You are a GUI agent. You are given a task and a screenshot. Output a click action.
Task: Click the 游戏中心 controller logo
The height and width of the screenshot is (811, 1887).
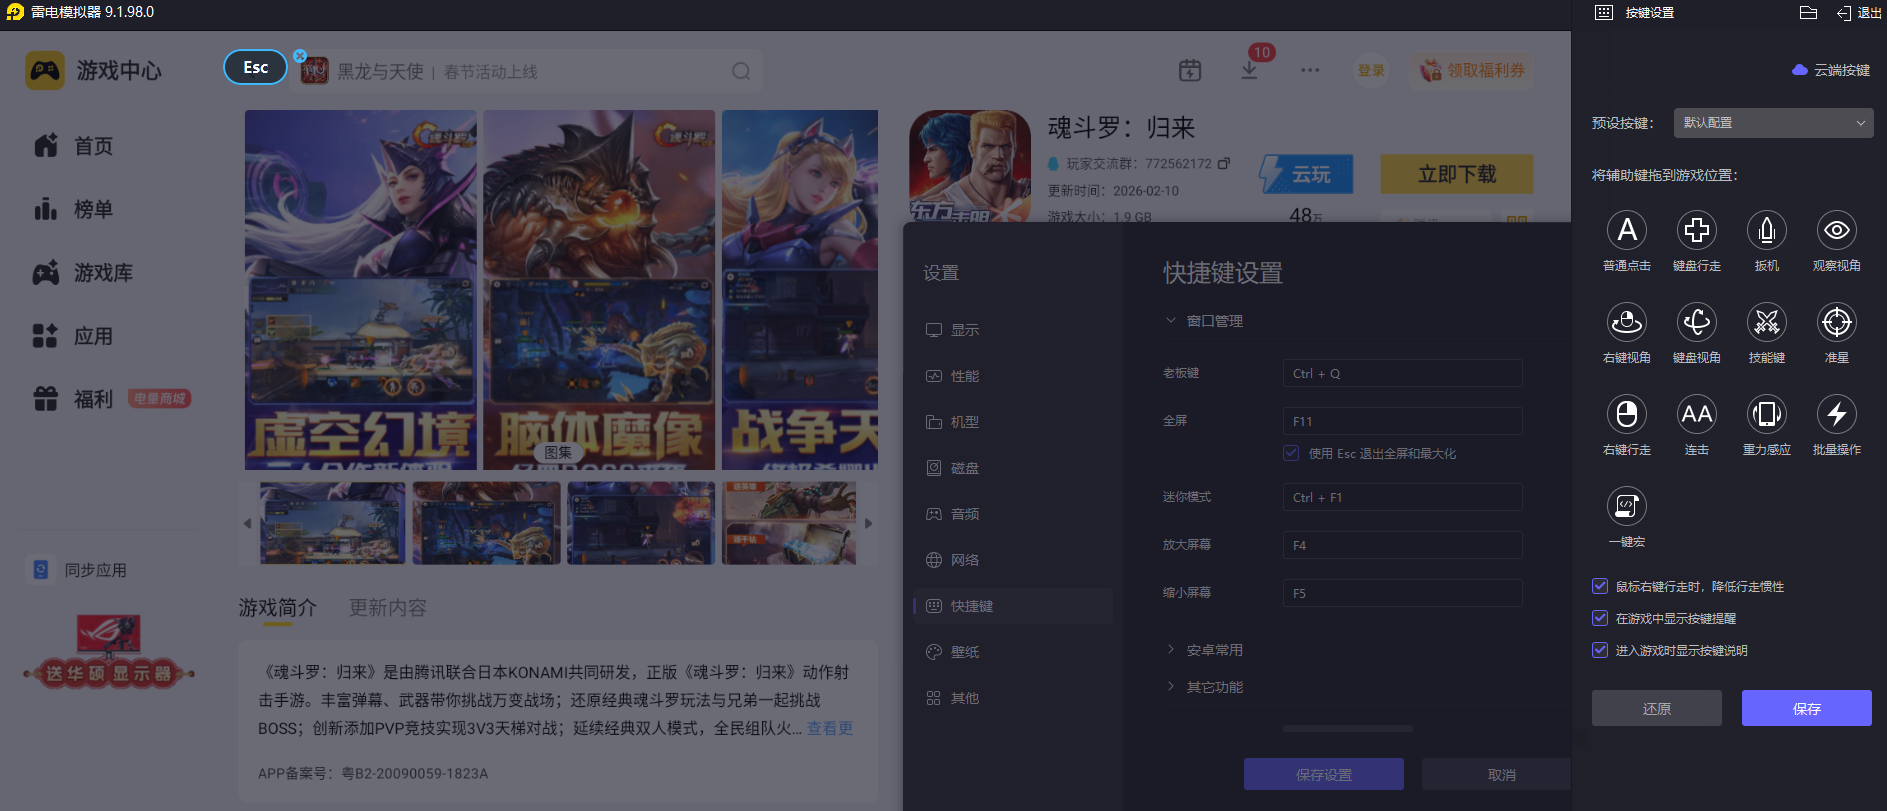(x=45, y=71)
